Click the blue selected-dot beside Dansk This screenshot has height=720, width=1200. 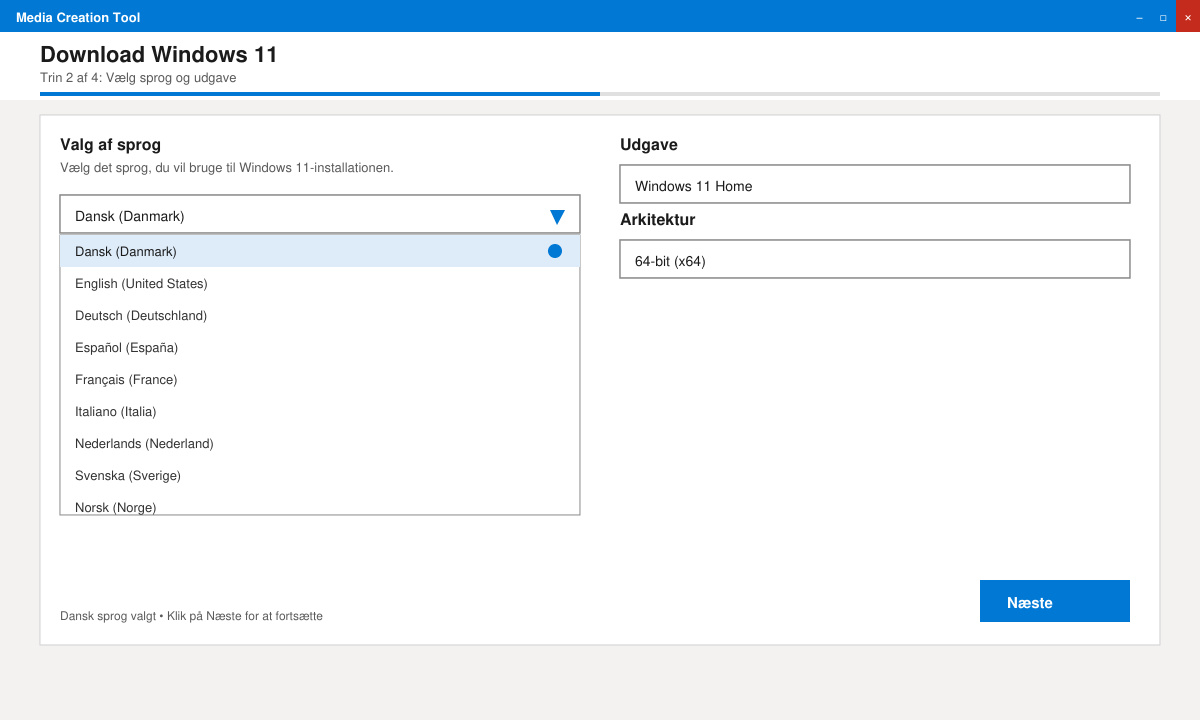555,251
